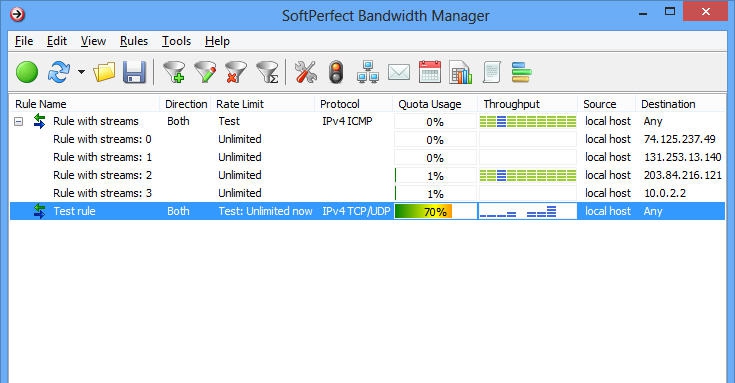Sort by the Direction column header
The image size is (735, 383).
pos(186,104)
